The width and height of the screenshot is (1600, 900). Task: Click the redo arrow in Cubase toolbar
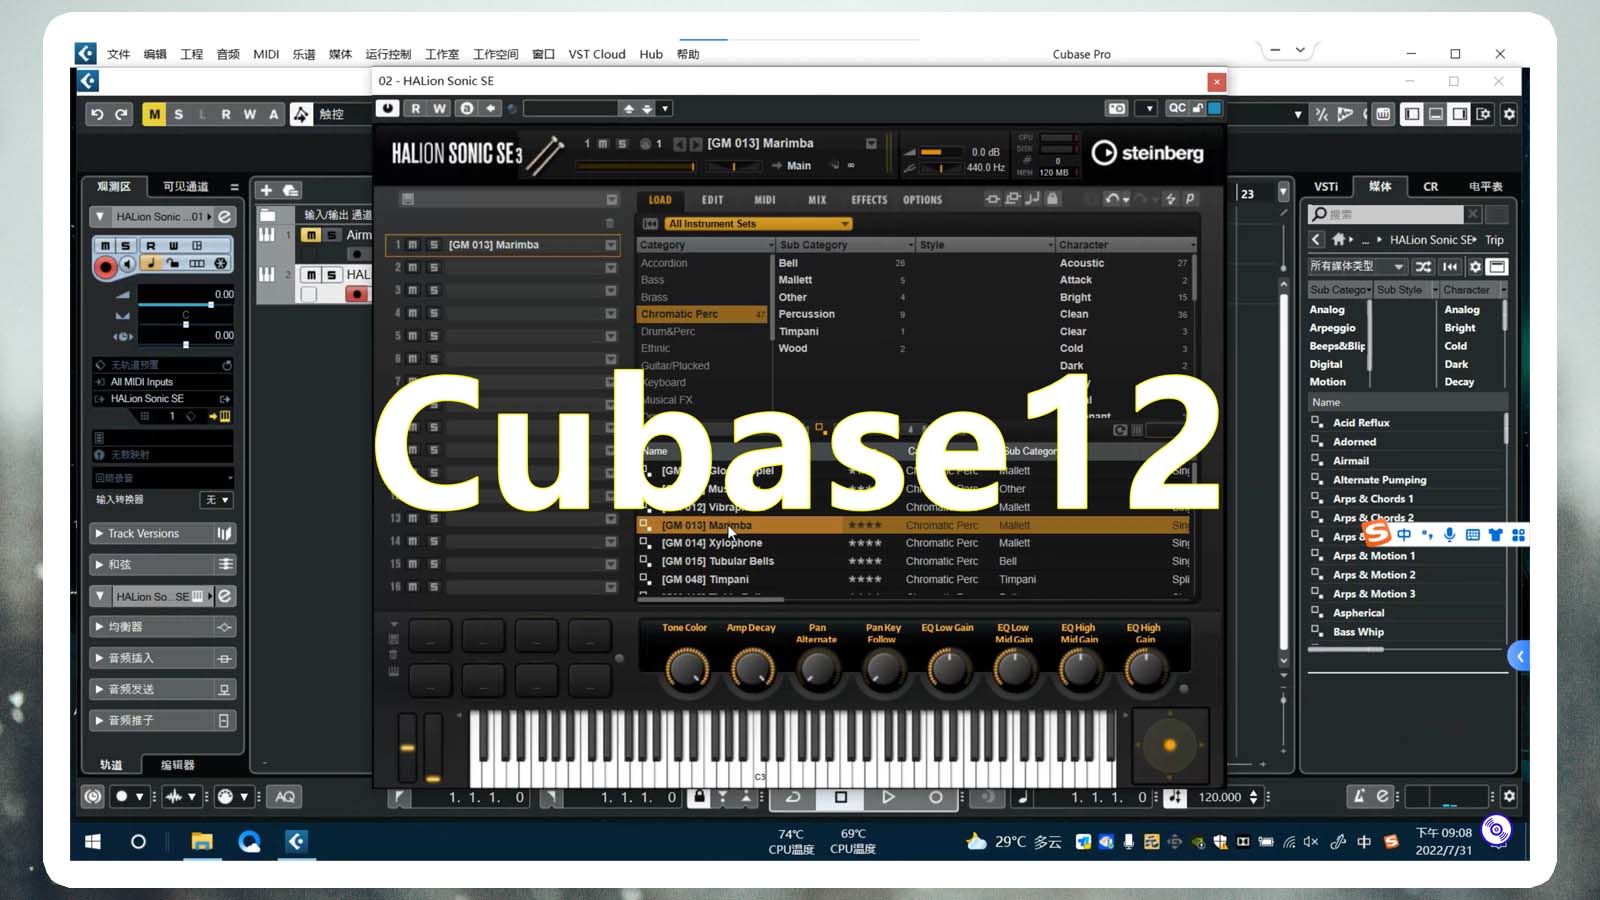[121, 114]
